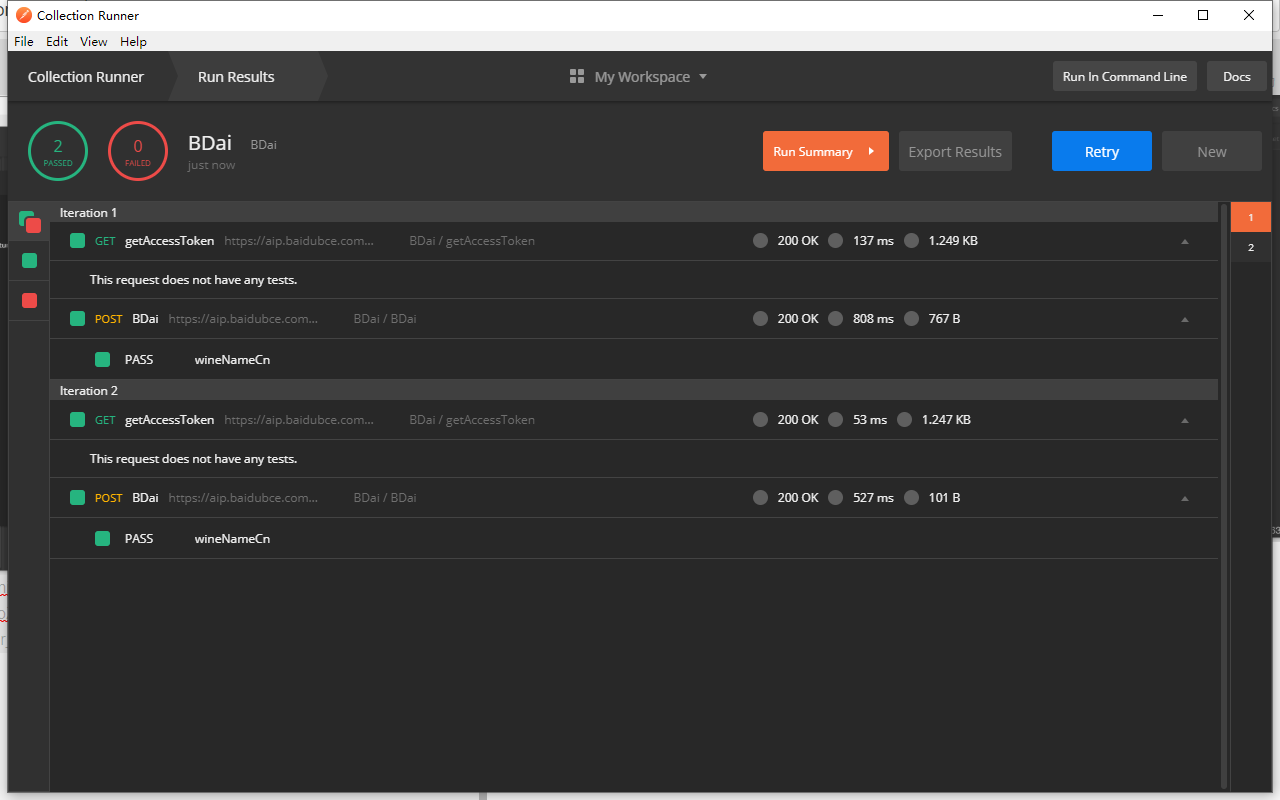Click status dot beside 200 OK with 137 ms
Viewport: 1280px width, 800px height.
click(x=760, y=241)
